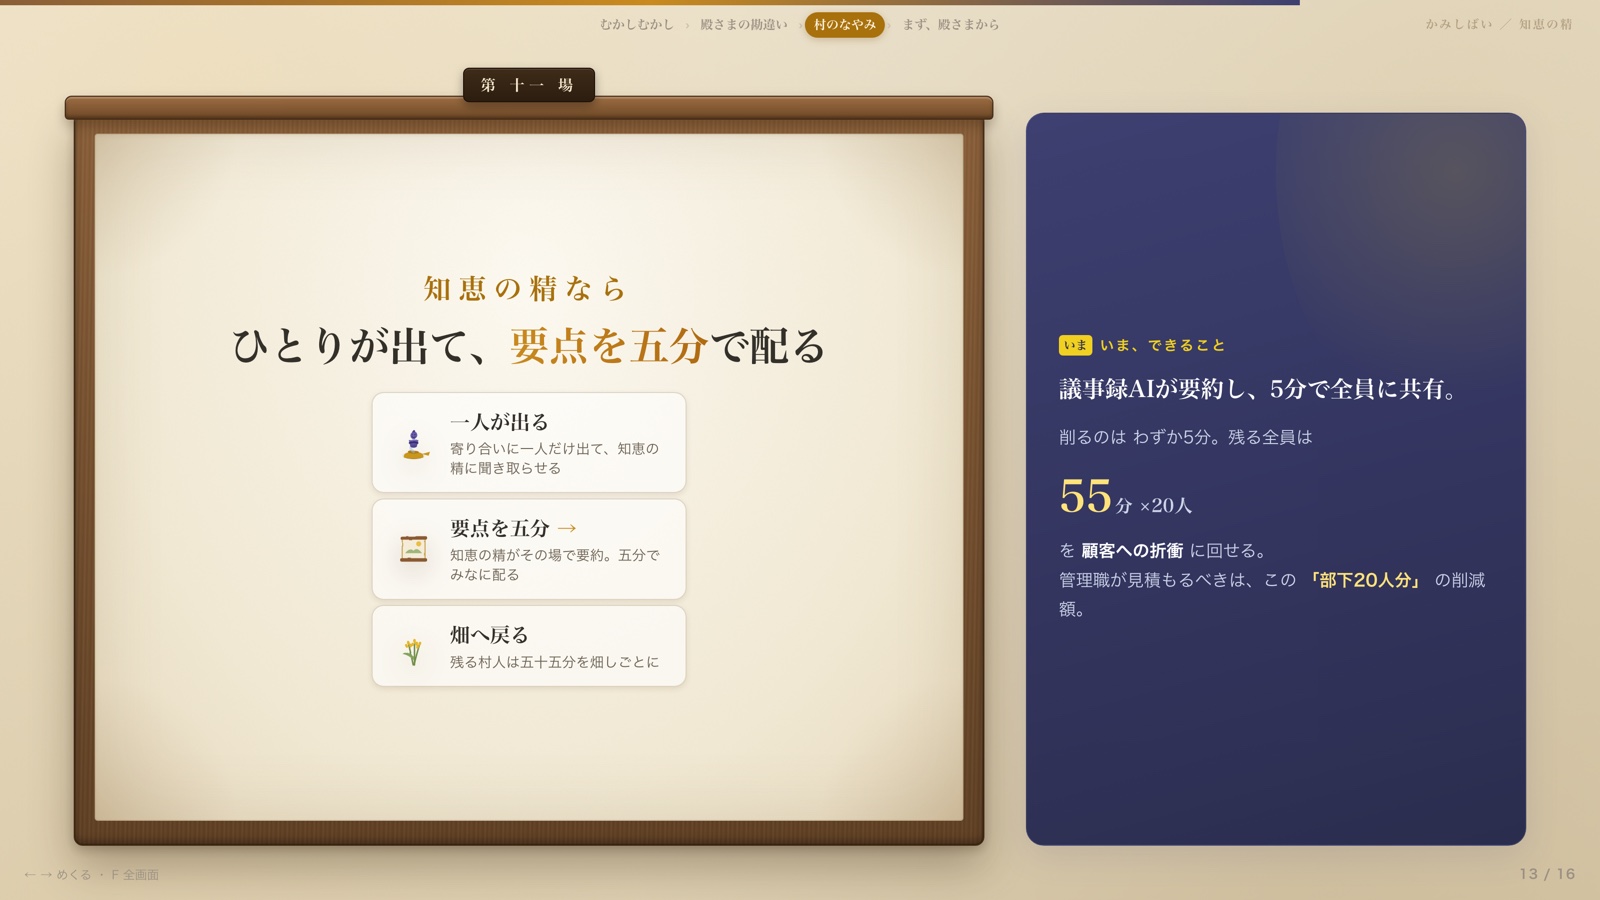Open the 殿さまの勘違い chapter tab
This screenshot has width=1600, height=900.
coord(744,25)
